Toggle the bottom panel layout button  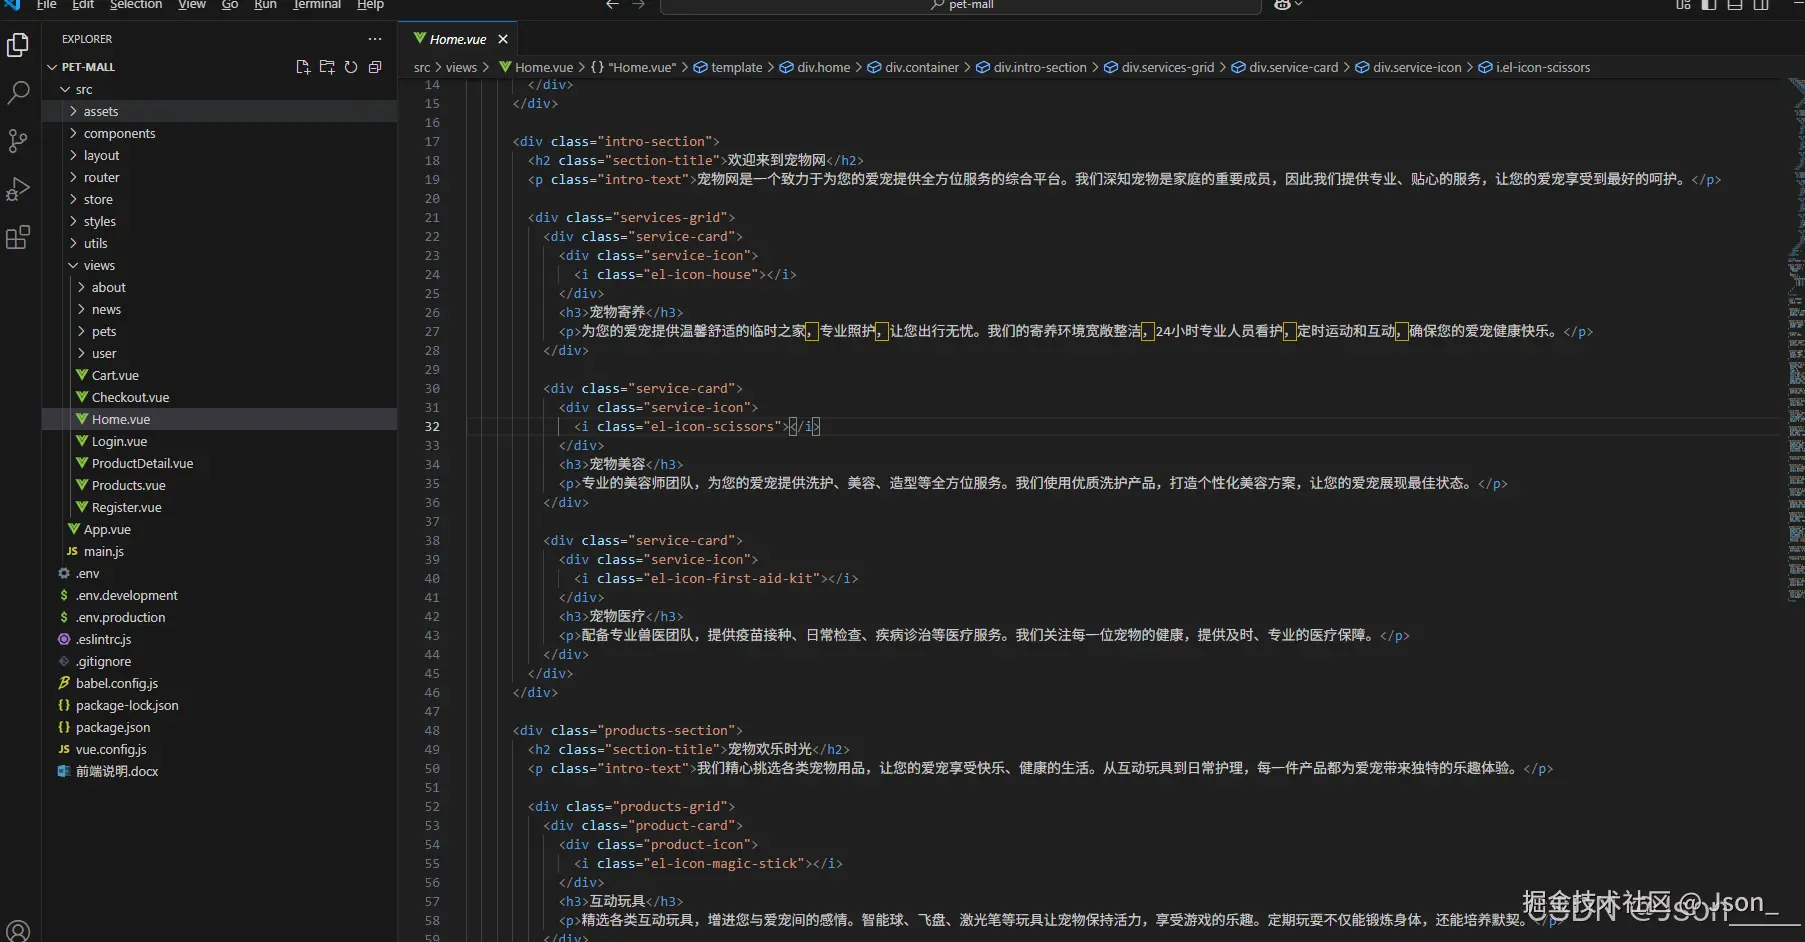pos(1735,5)
